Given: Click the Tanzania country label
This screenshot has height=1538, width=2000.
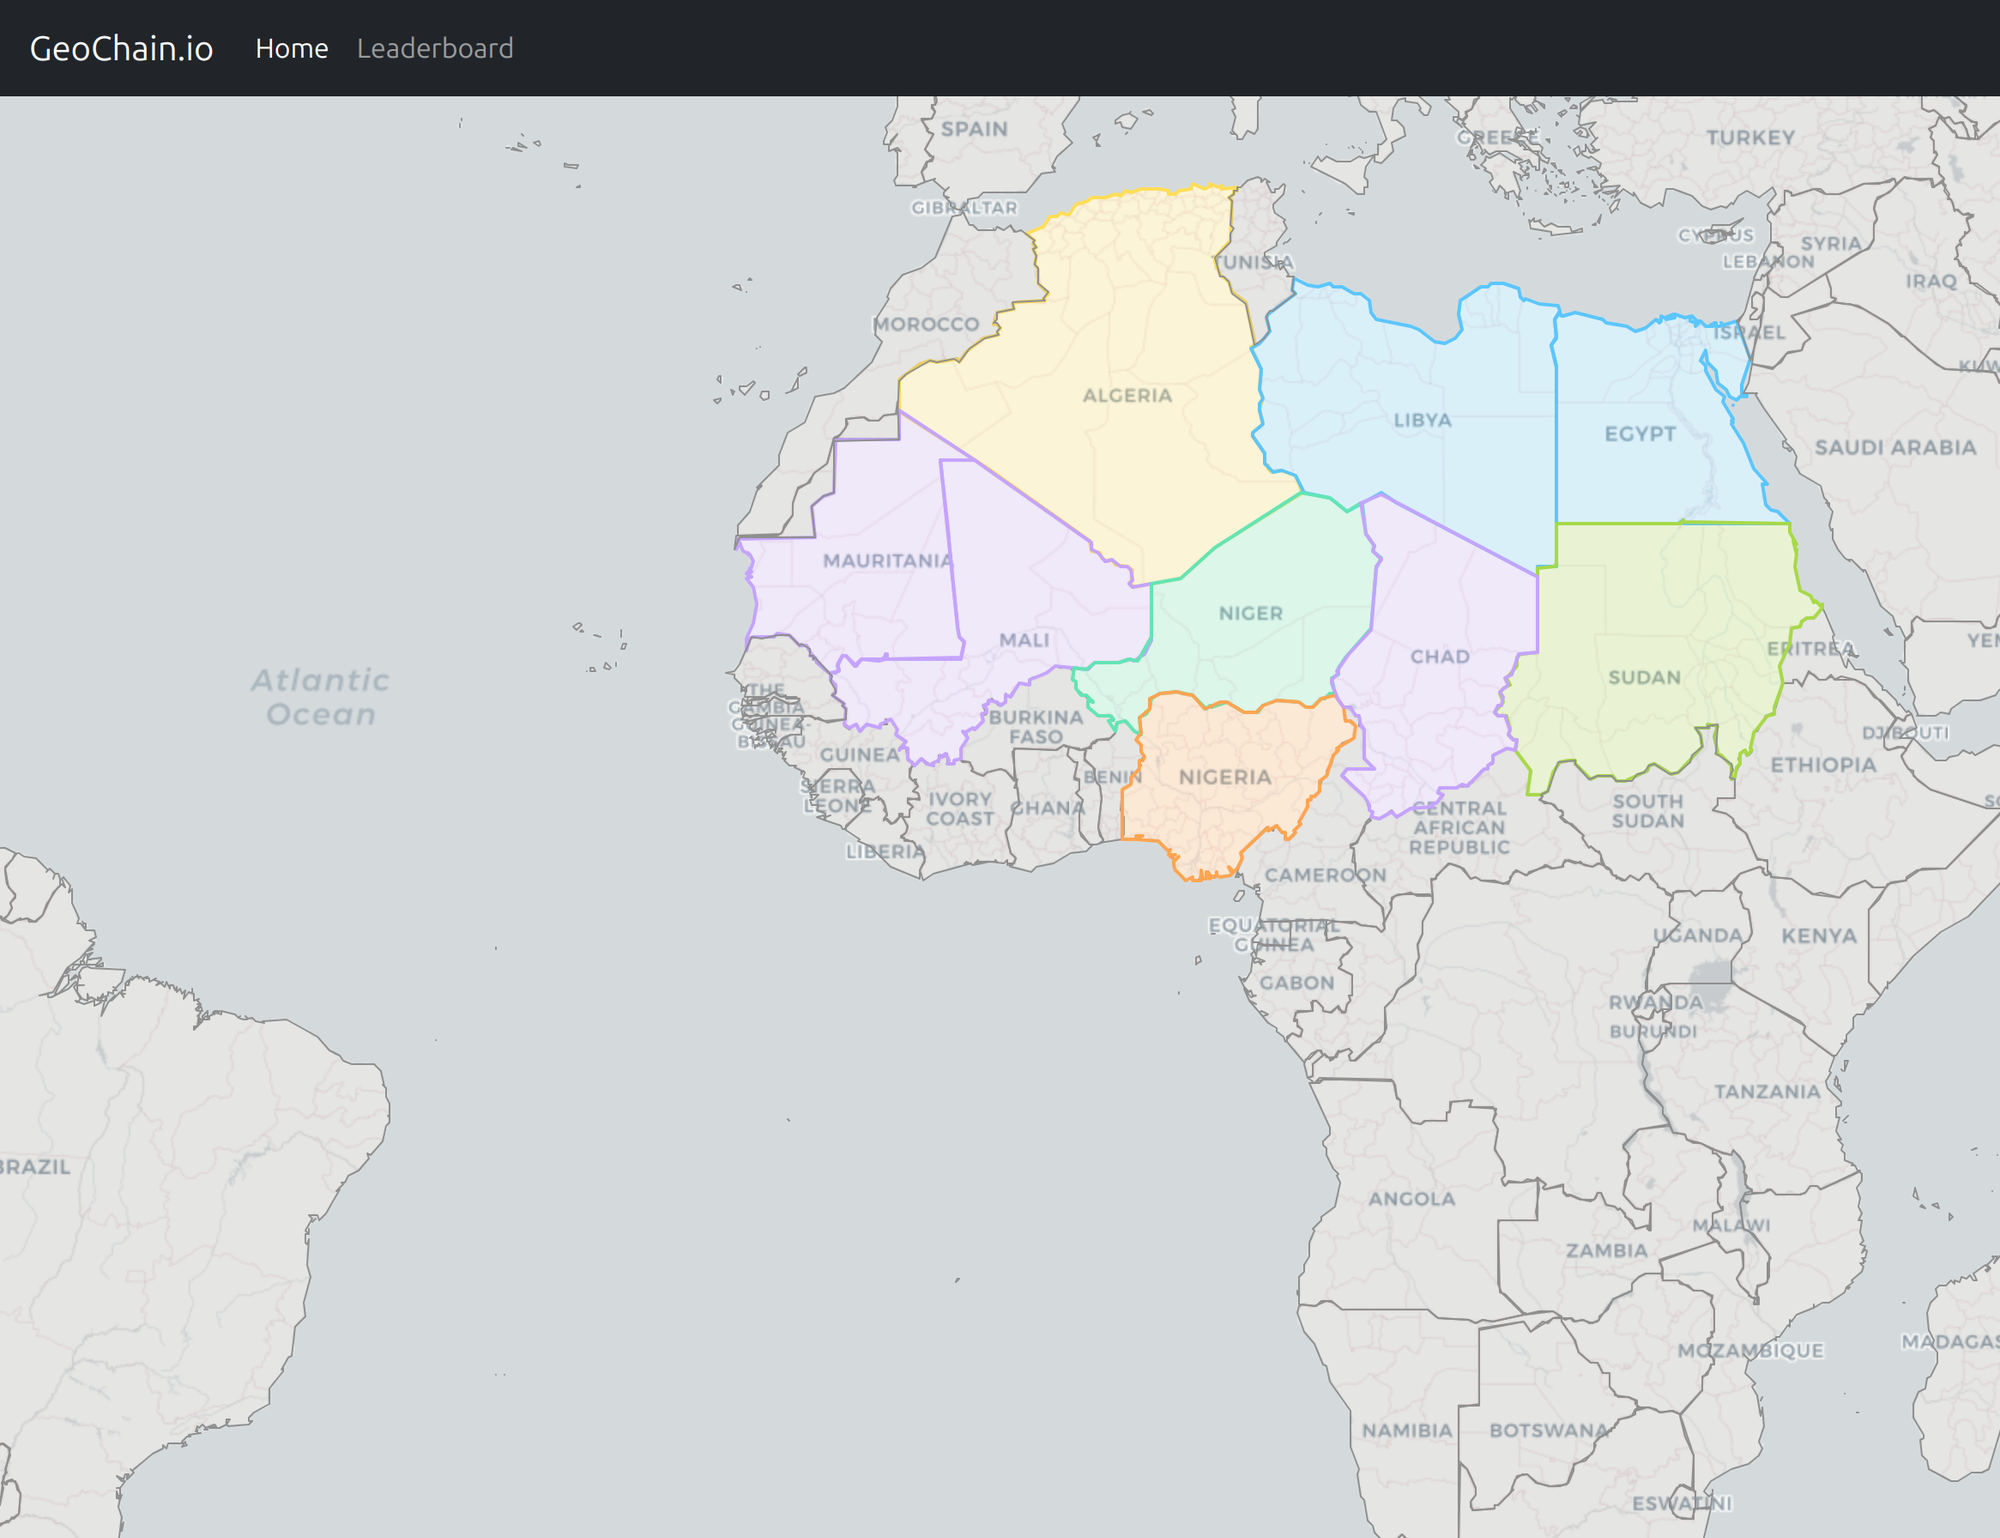Looking at the screenshot, I should (x=1767, y=1091).
